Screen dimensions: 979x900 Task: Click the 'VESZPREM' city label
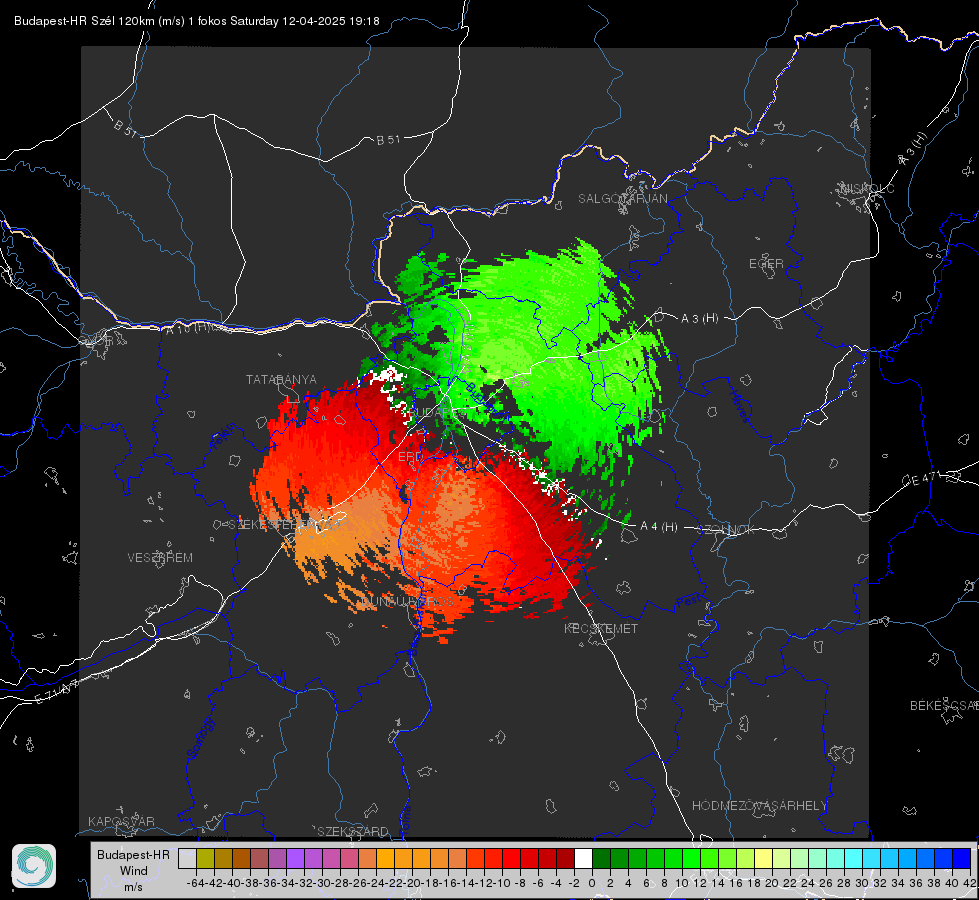(x=160, y=557)
